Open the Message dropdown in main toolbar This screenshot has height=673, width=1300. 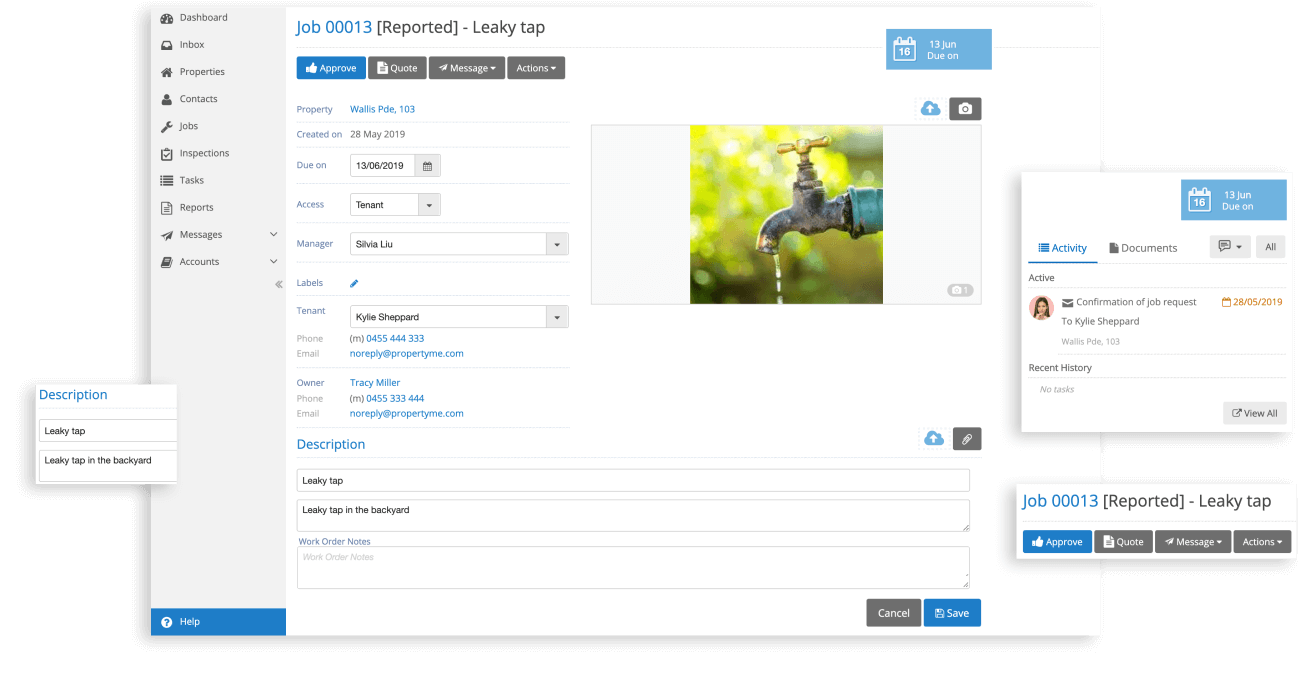[466, 68]
